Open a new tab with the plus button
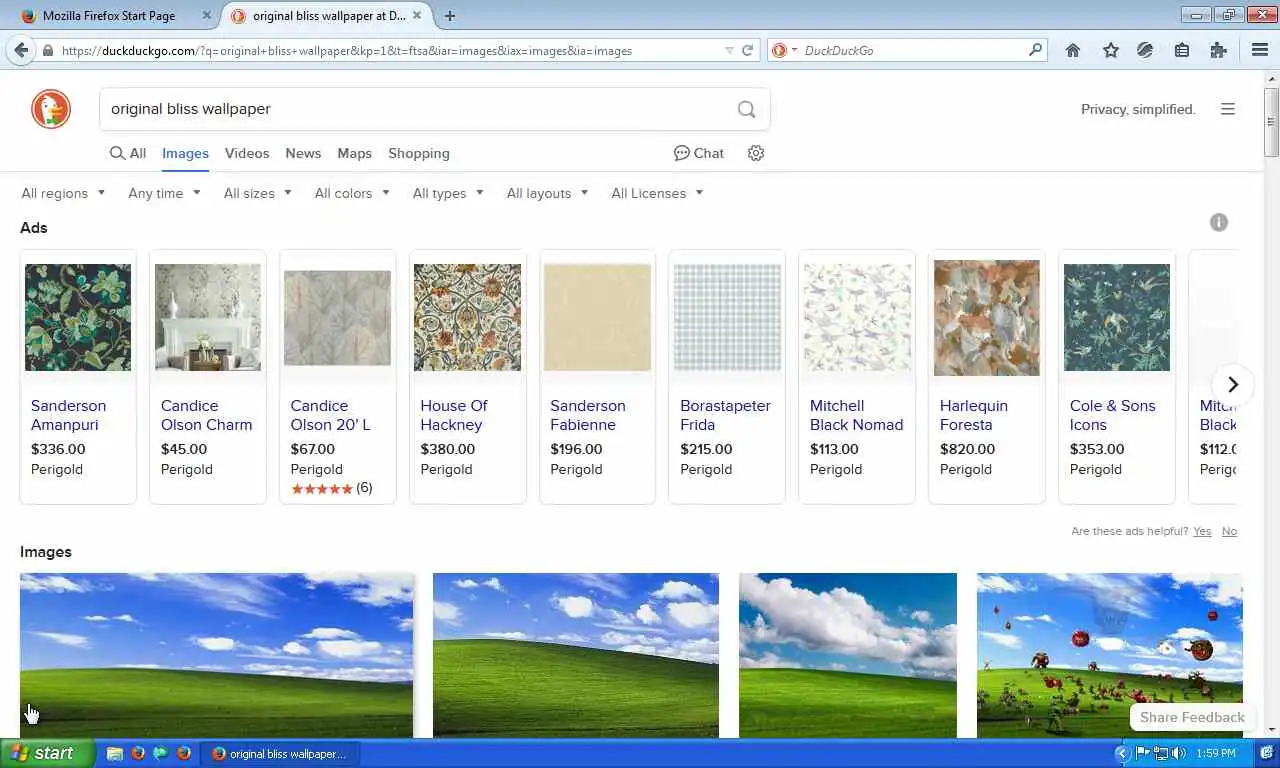 450,16
